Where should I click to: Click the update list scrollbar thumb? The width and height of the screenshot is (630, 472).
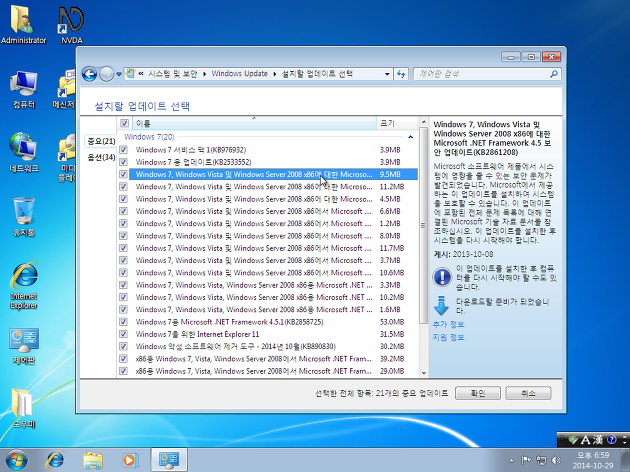coord(423,225)
